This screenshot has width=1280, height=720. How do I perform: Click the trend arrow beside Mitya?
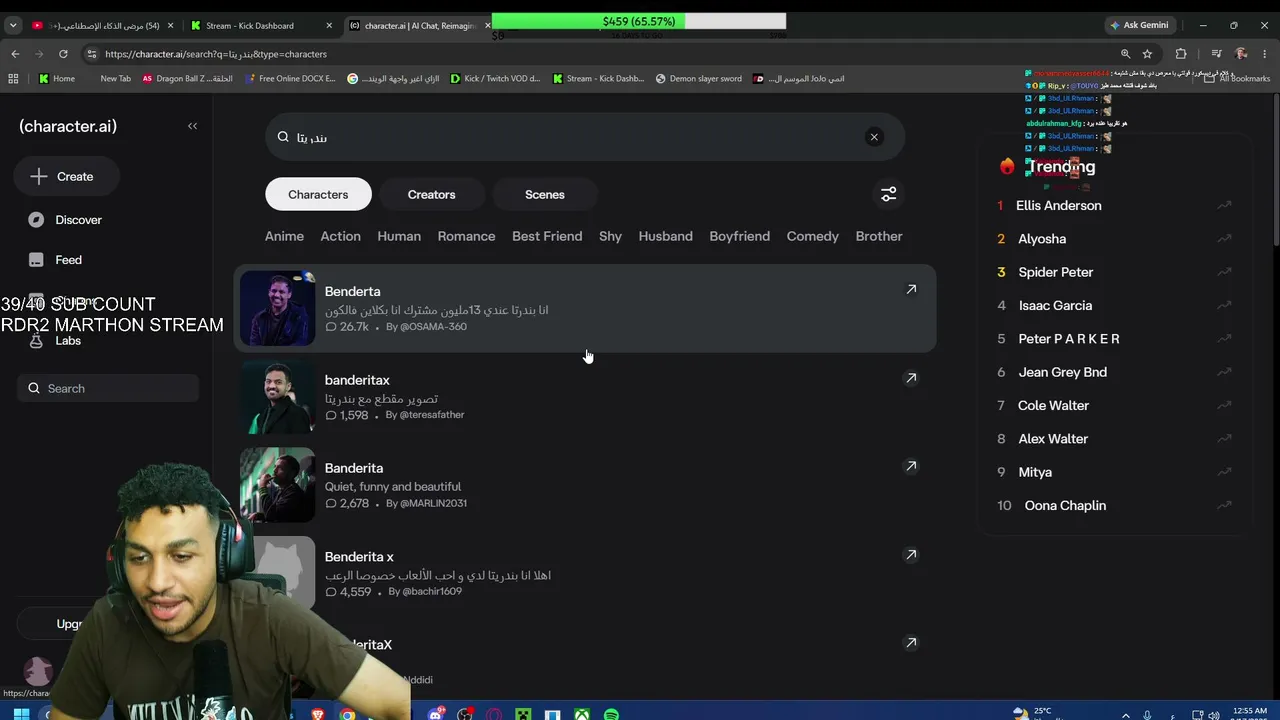1224,472
